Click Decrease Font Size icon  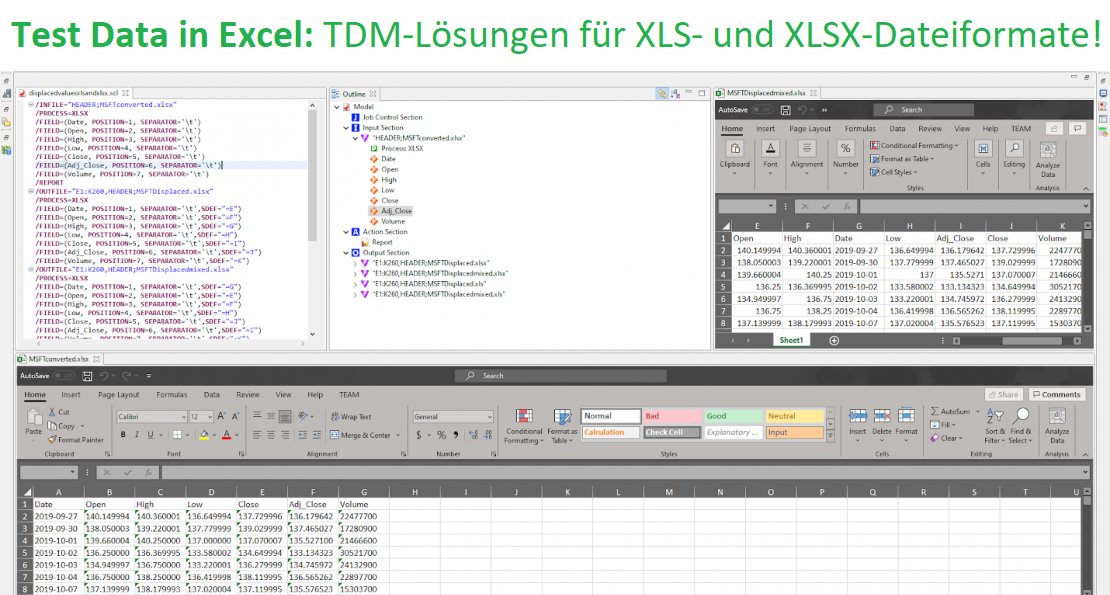(x=236, y=417)
